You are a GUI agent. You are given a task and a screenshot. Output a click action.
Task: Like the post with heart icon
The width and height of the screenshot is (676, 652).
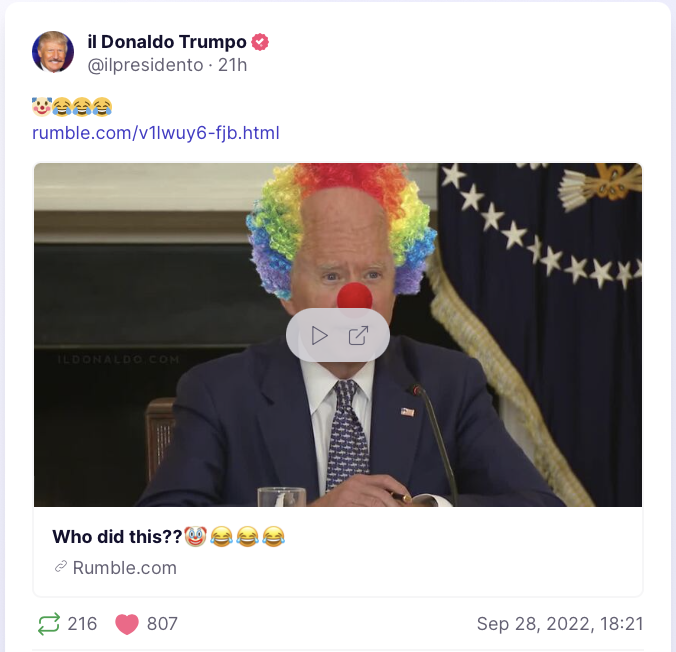click(127, 624)
